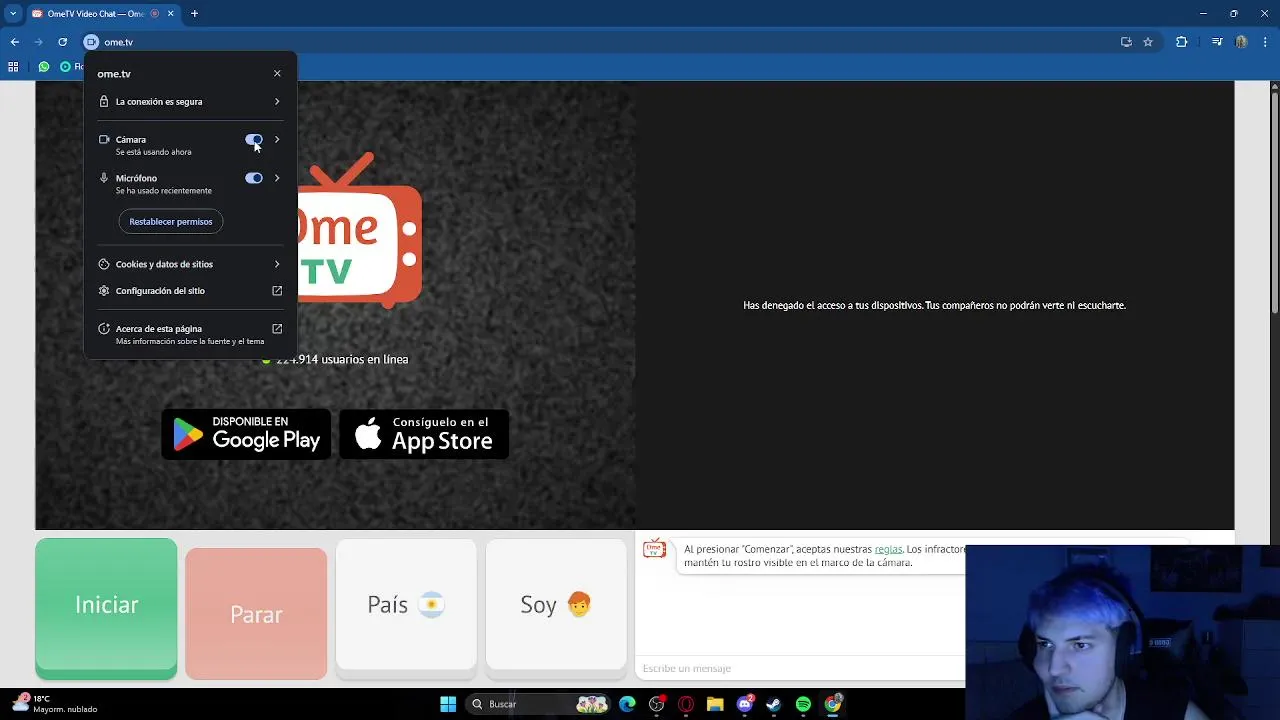Click the webcam overlay thumbnail
Viewport: 1280px width, 720px height.
tap(1122, 632)
